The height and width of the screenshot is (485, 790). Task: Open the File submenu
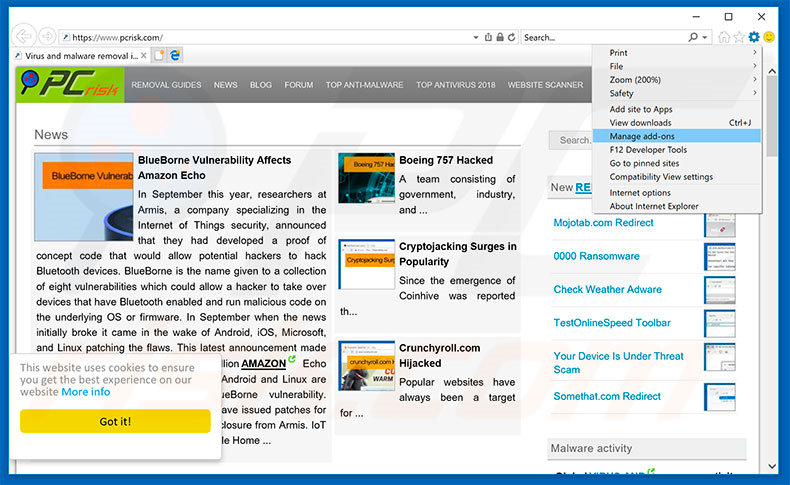click(677, 66)
